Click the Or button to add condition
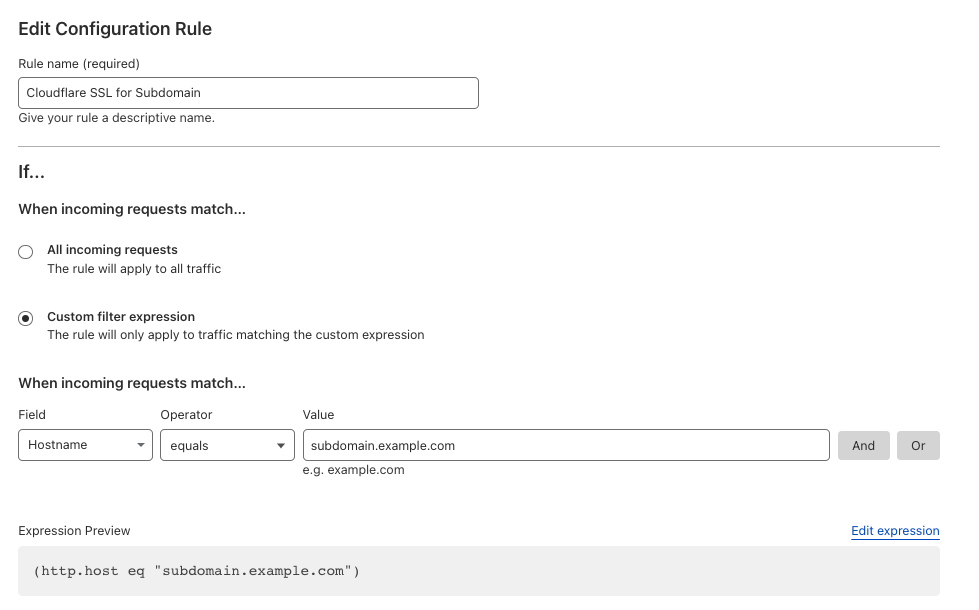Image resolution: width=979 pixels, height=610 pixels. click(918, 445)
